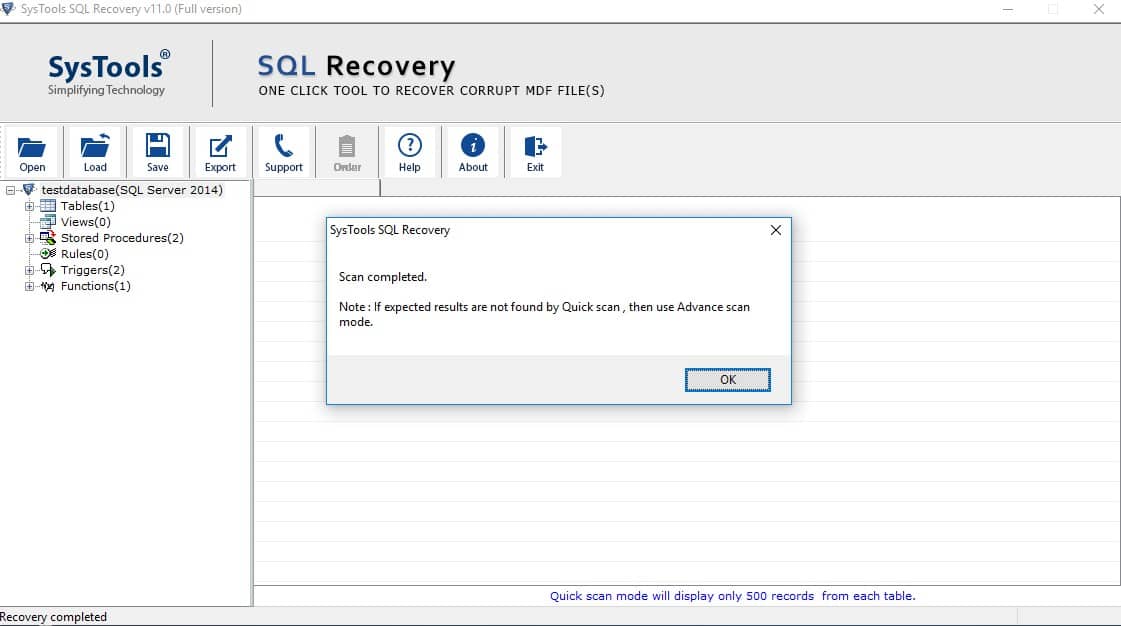The height and width of the screenshot is (626, 1121).
Task: Select Triggers(2) tree item
Action: coord(93,269)
